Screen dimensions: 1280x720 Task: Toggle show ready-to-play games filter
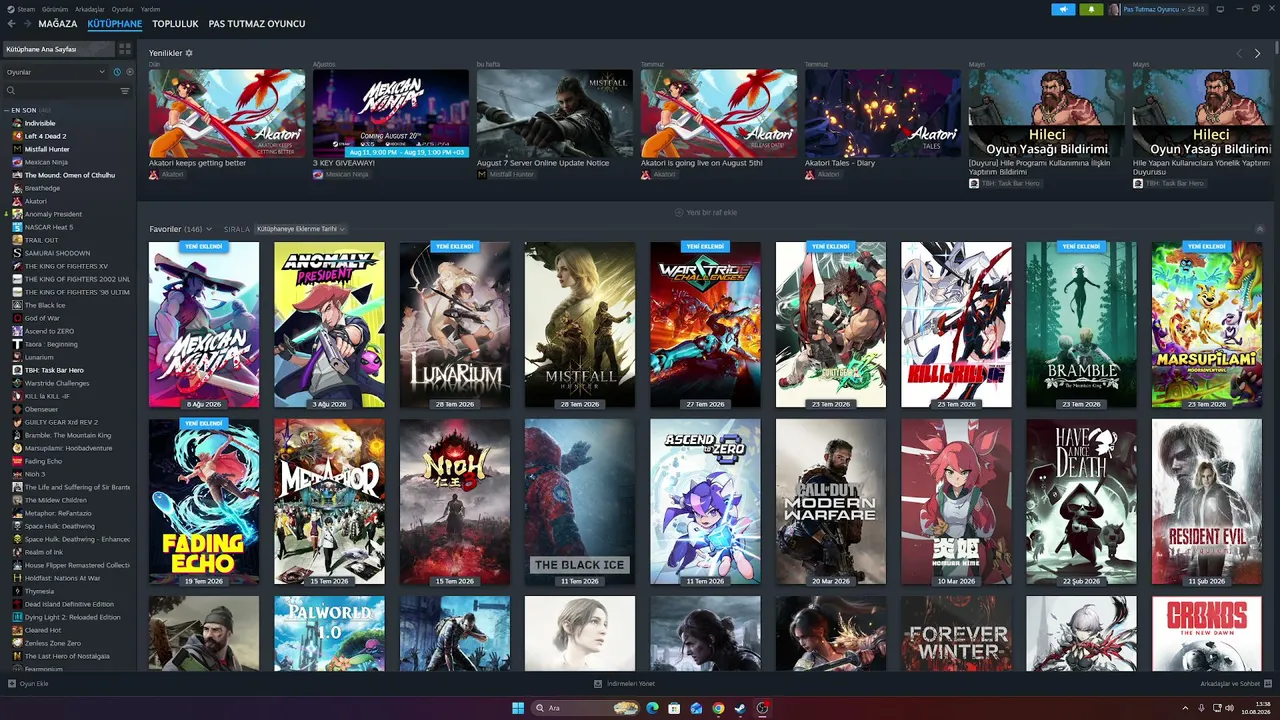(x=130, y=72)
